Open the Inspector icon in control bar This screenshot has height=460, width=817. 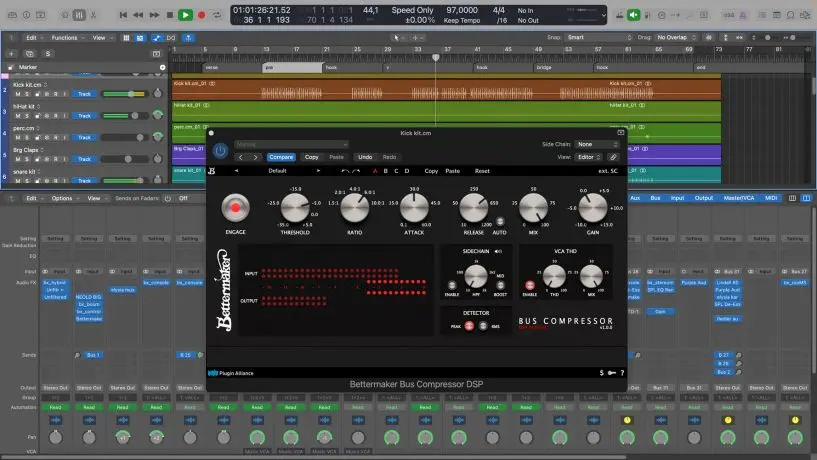point(27,15)
